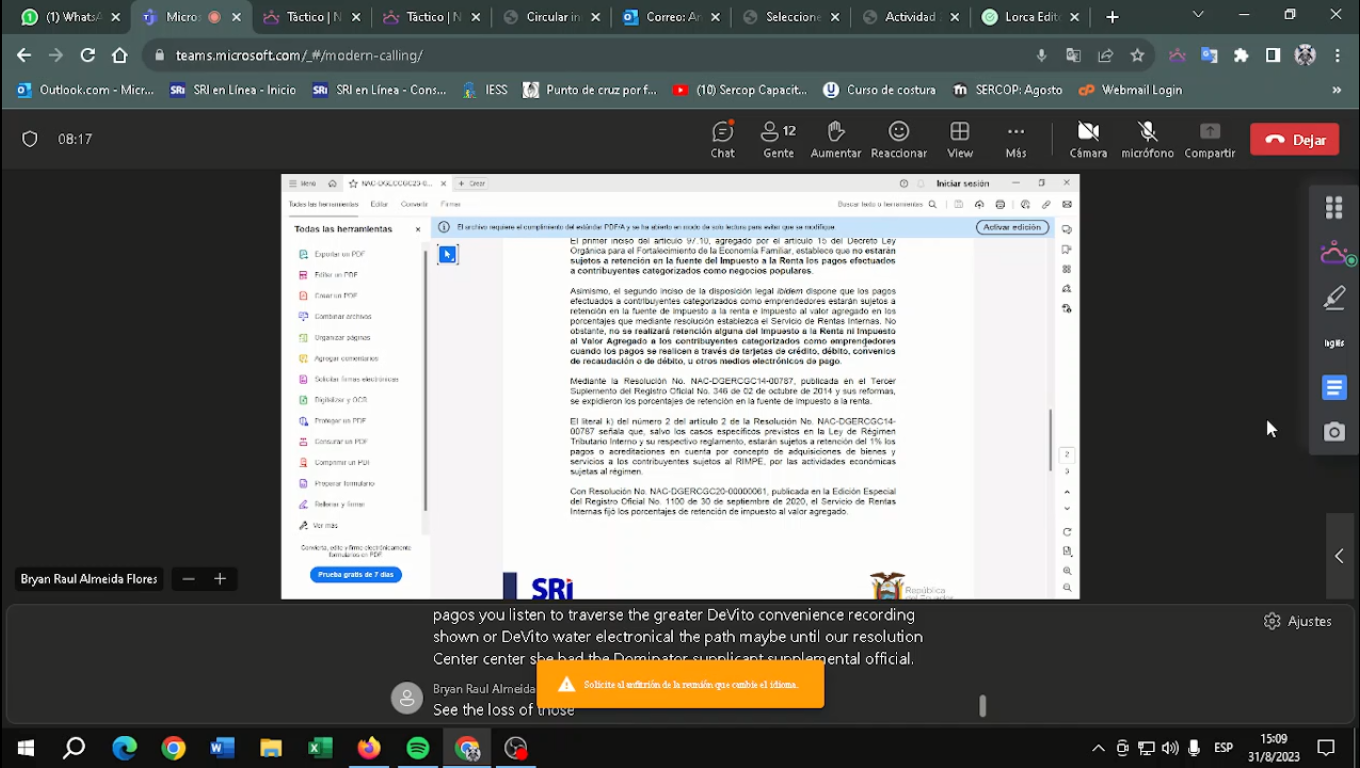The height and width of the screenshot is (768, 1360).
Task: Leave the call with Dejar button
Action: [1294, 140]
